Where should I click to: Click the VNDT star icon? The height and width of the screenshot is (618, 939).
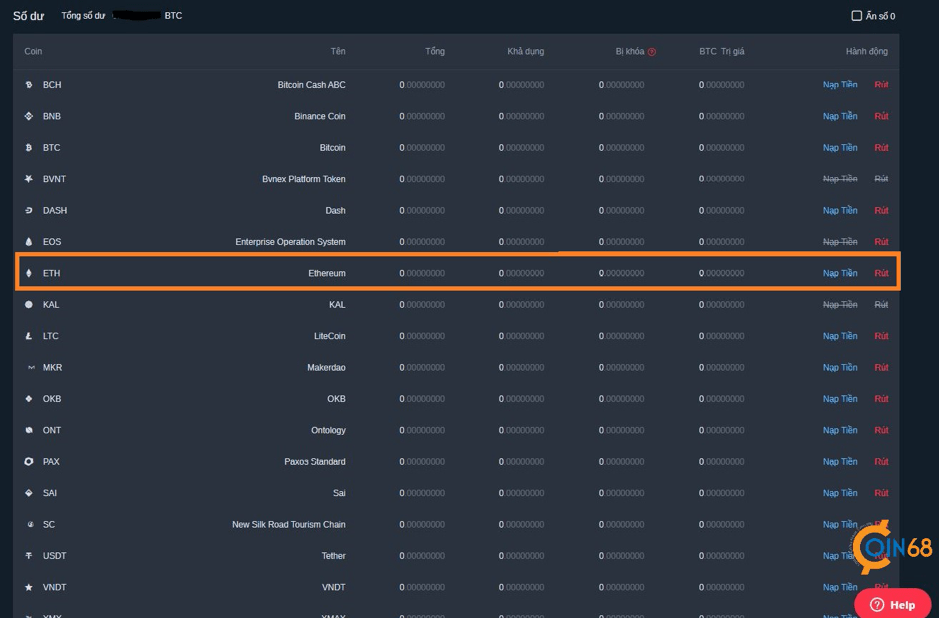click(29, 587)
